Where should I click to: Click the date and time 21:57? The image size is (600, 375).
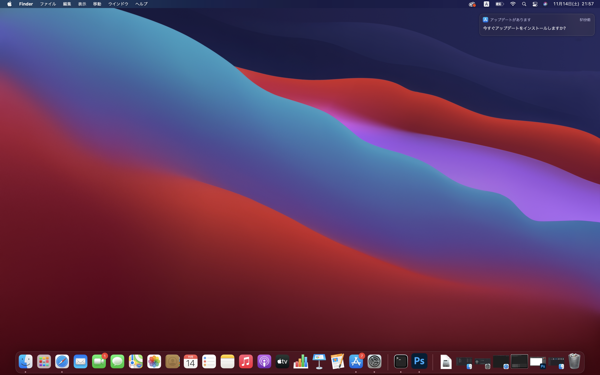coord(573,4)
